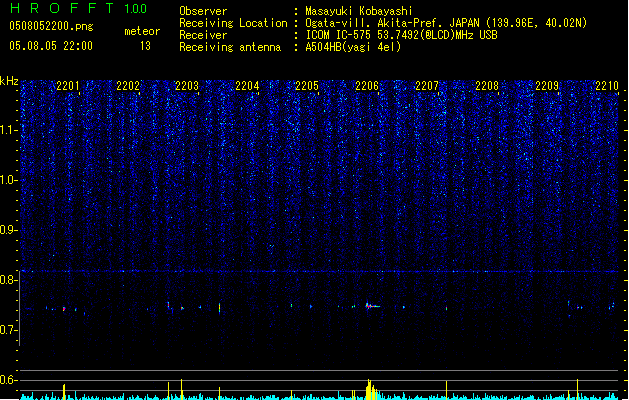Click the 2210 time marker
This screenshot has height=400, width=629.
[x=607, y=86]
